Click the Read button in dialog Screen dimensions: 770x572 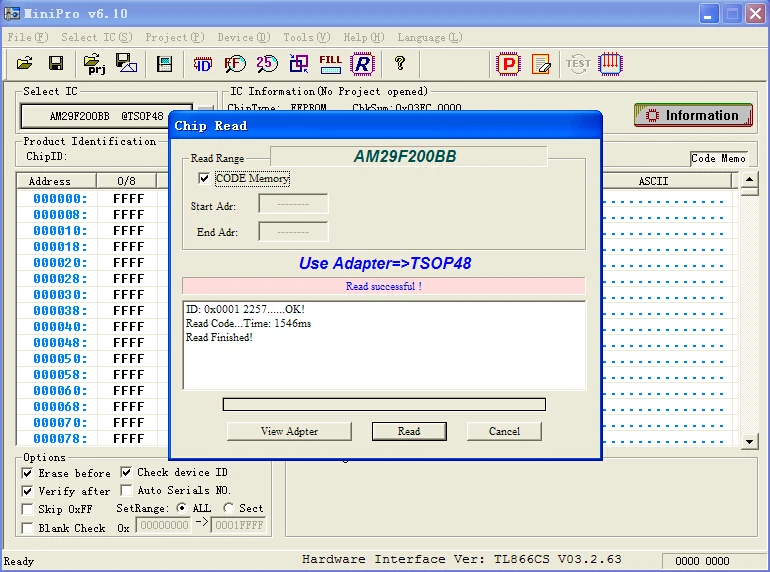[409, 431]
